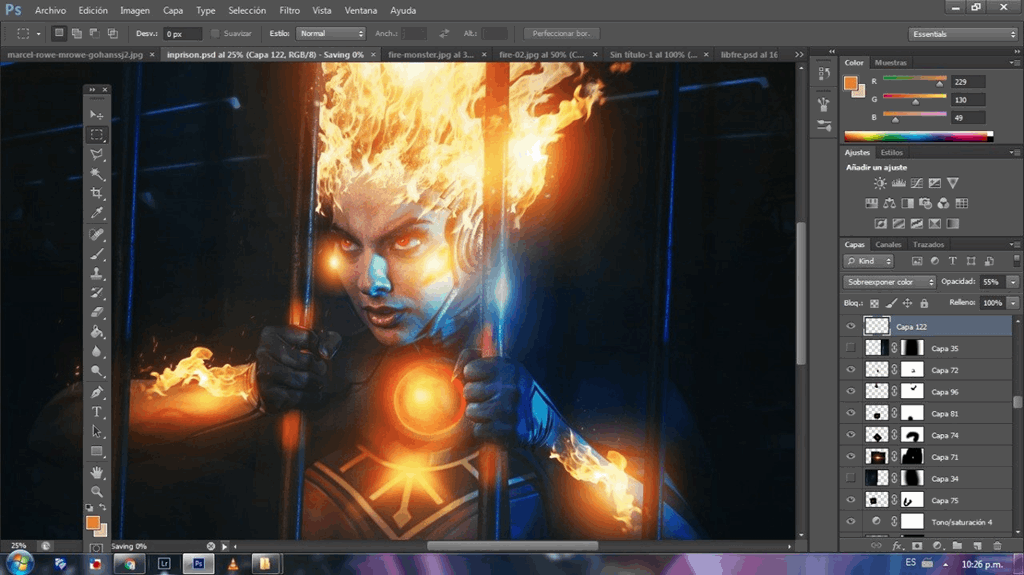Hide the Capa 74 layer

(x=850, y=435)
